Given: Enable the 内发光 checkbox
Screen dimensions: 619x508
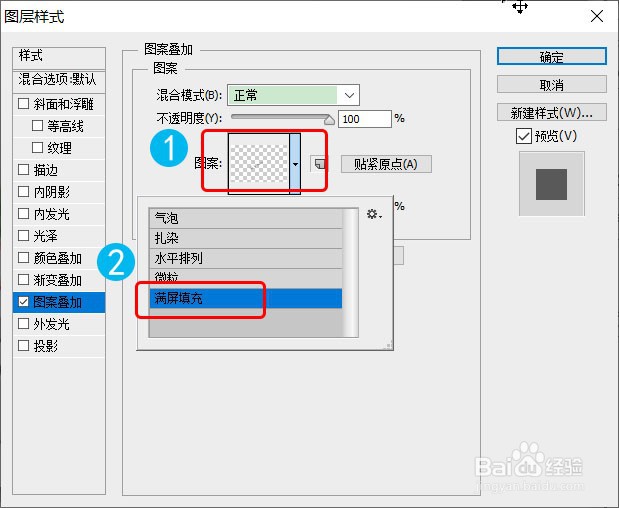Looking at the screenshot, I should tap(24, 214).
